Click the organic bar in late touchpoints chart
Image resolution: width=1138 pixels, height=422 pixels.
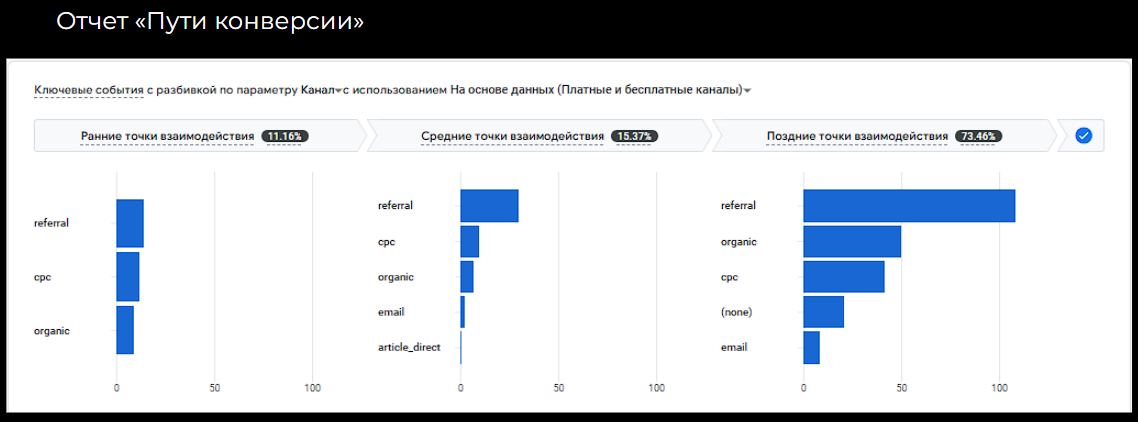click(852, 241)
